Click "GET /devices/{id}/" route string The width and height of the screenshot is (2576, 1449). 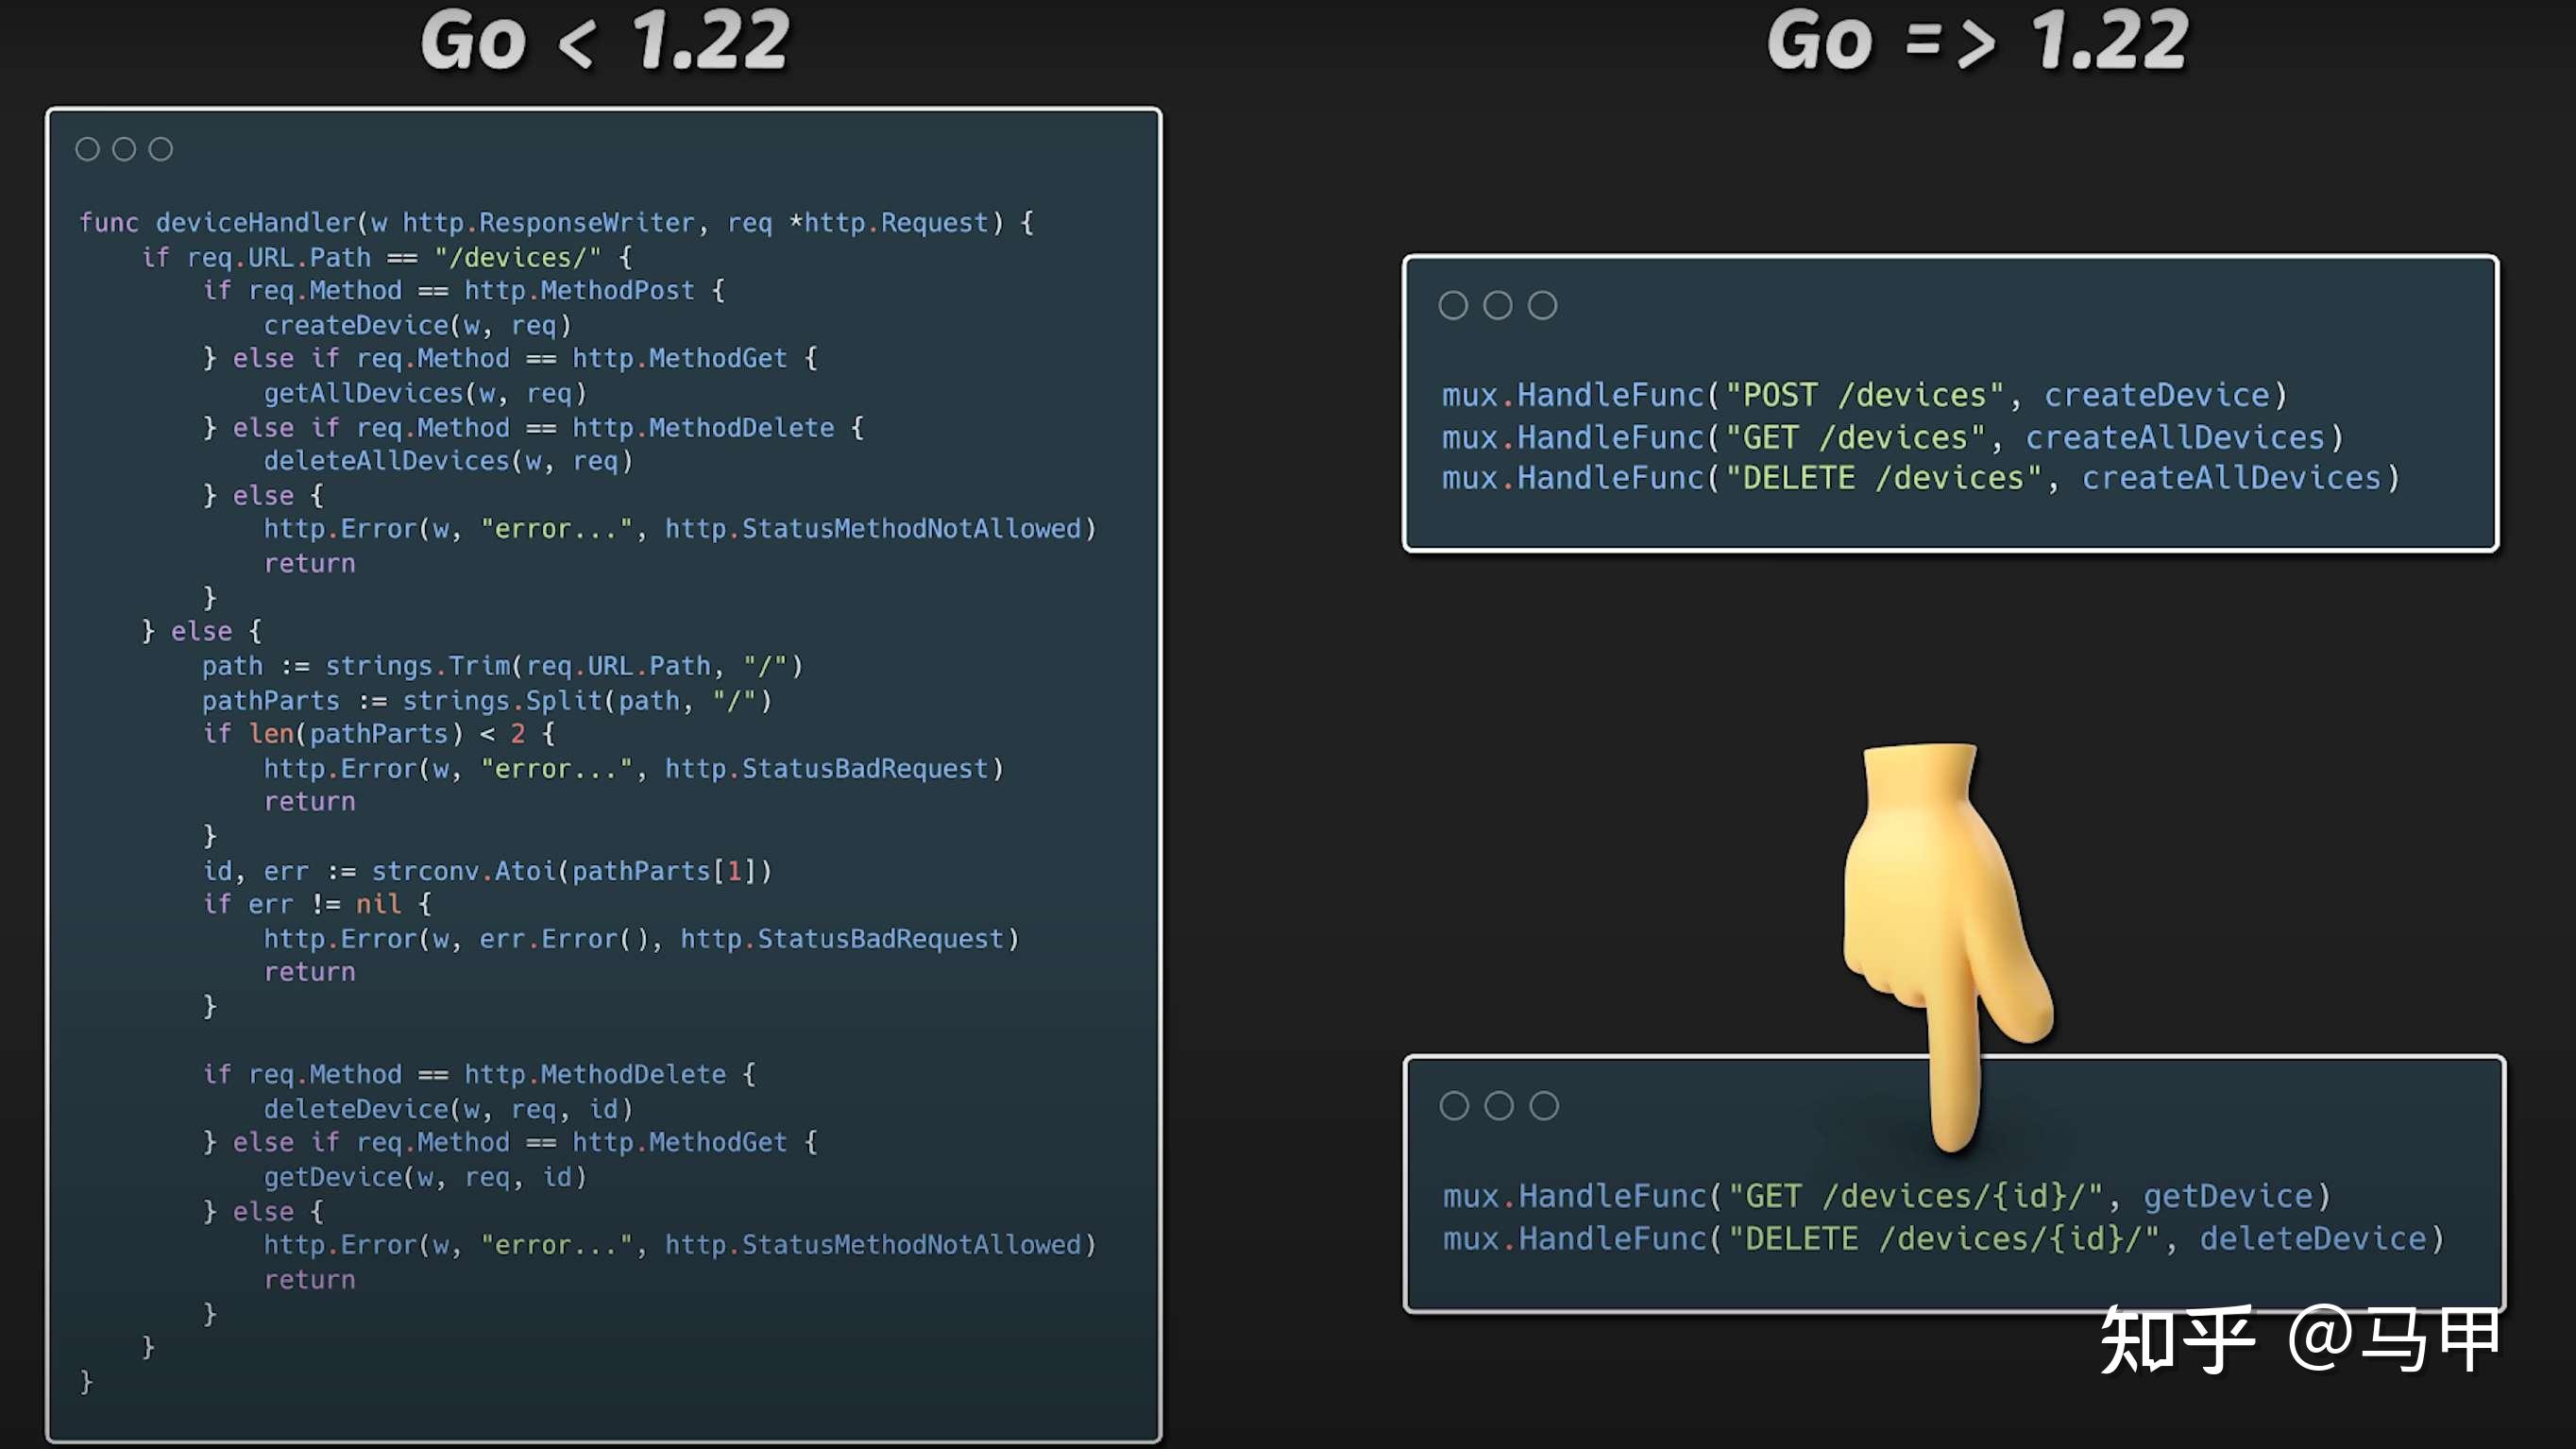click(1916, 1196)
